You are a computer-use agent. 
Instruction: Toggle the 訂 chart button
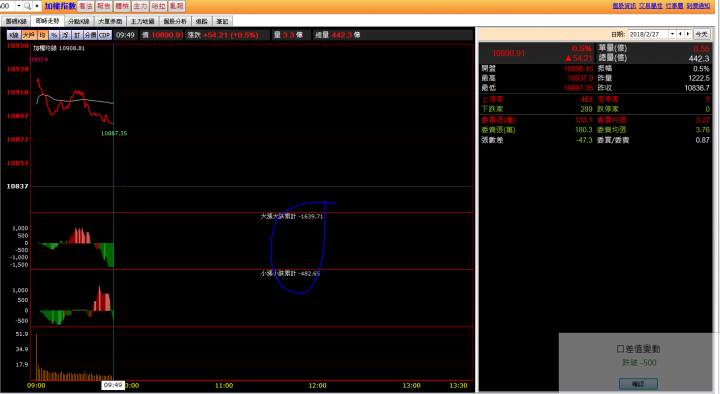77,35
